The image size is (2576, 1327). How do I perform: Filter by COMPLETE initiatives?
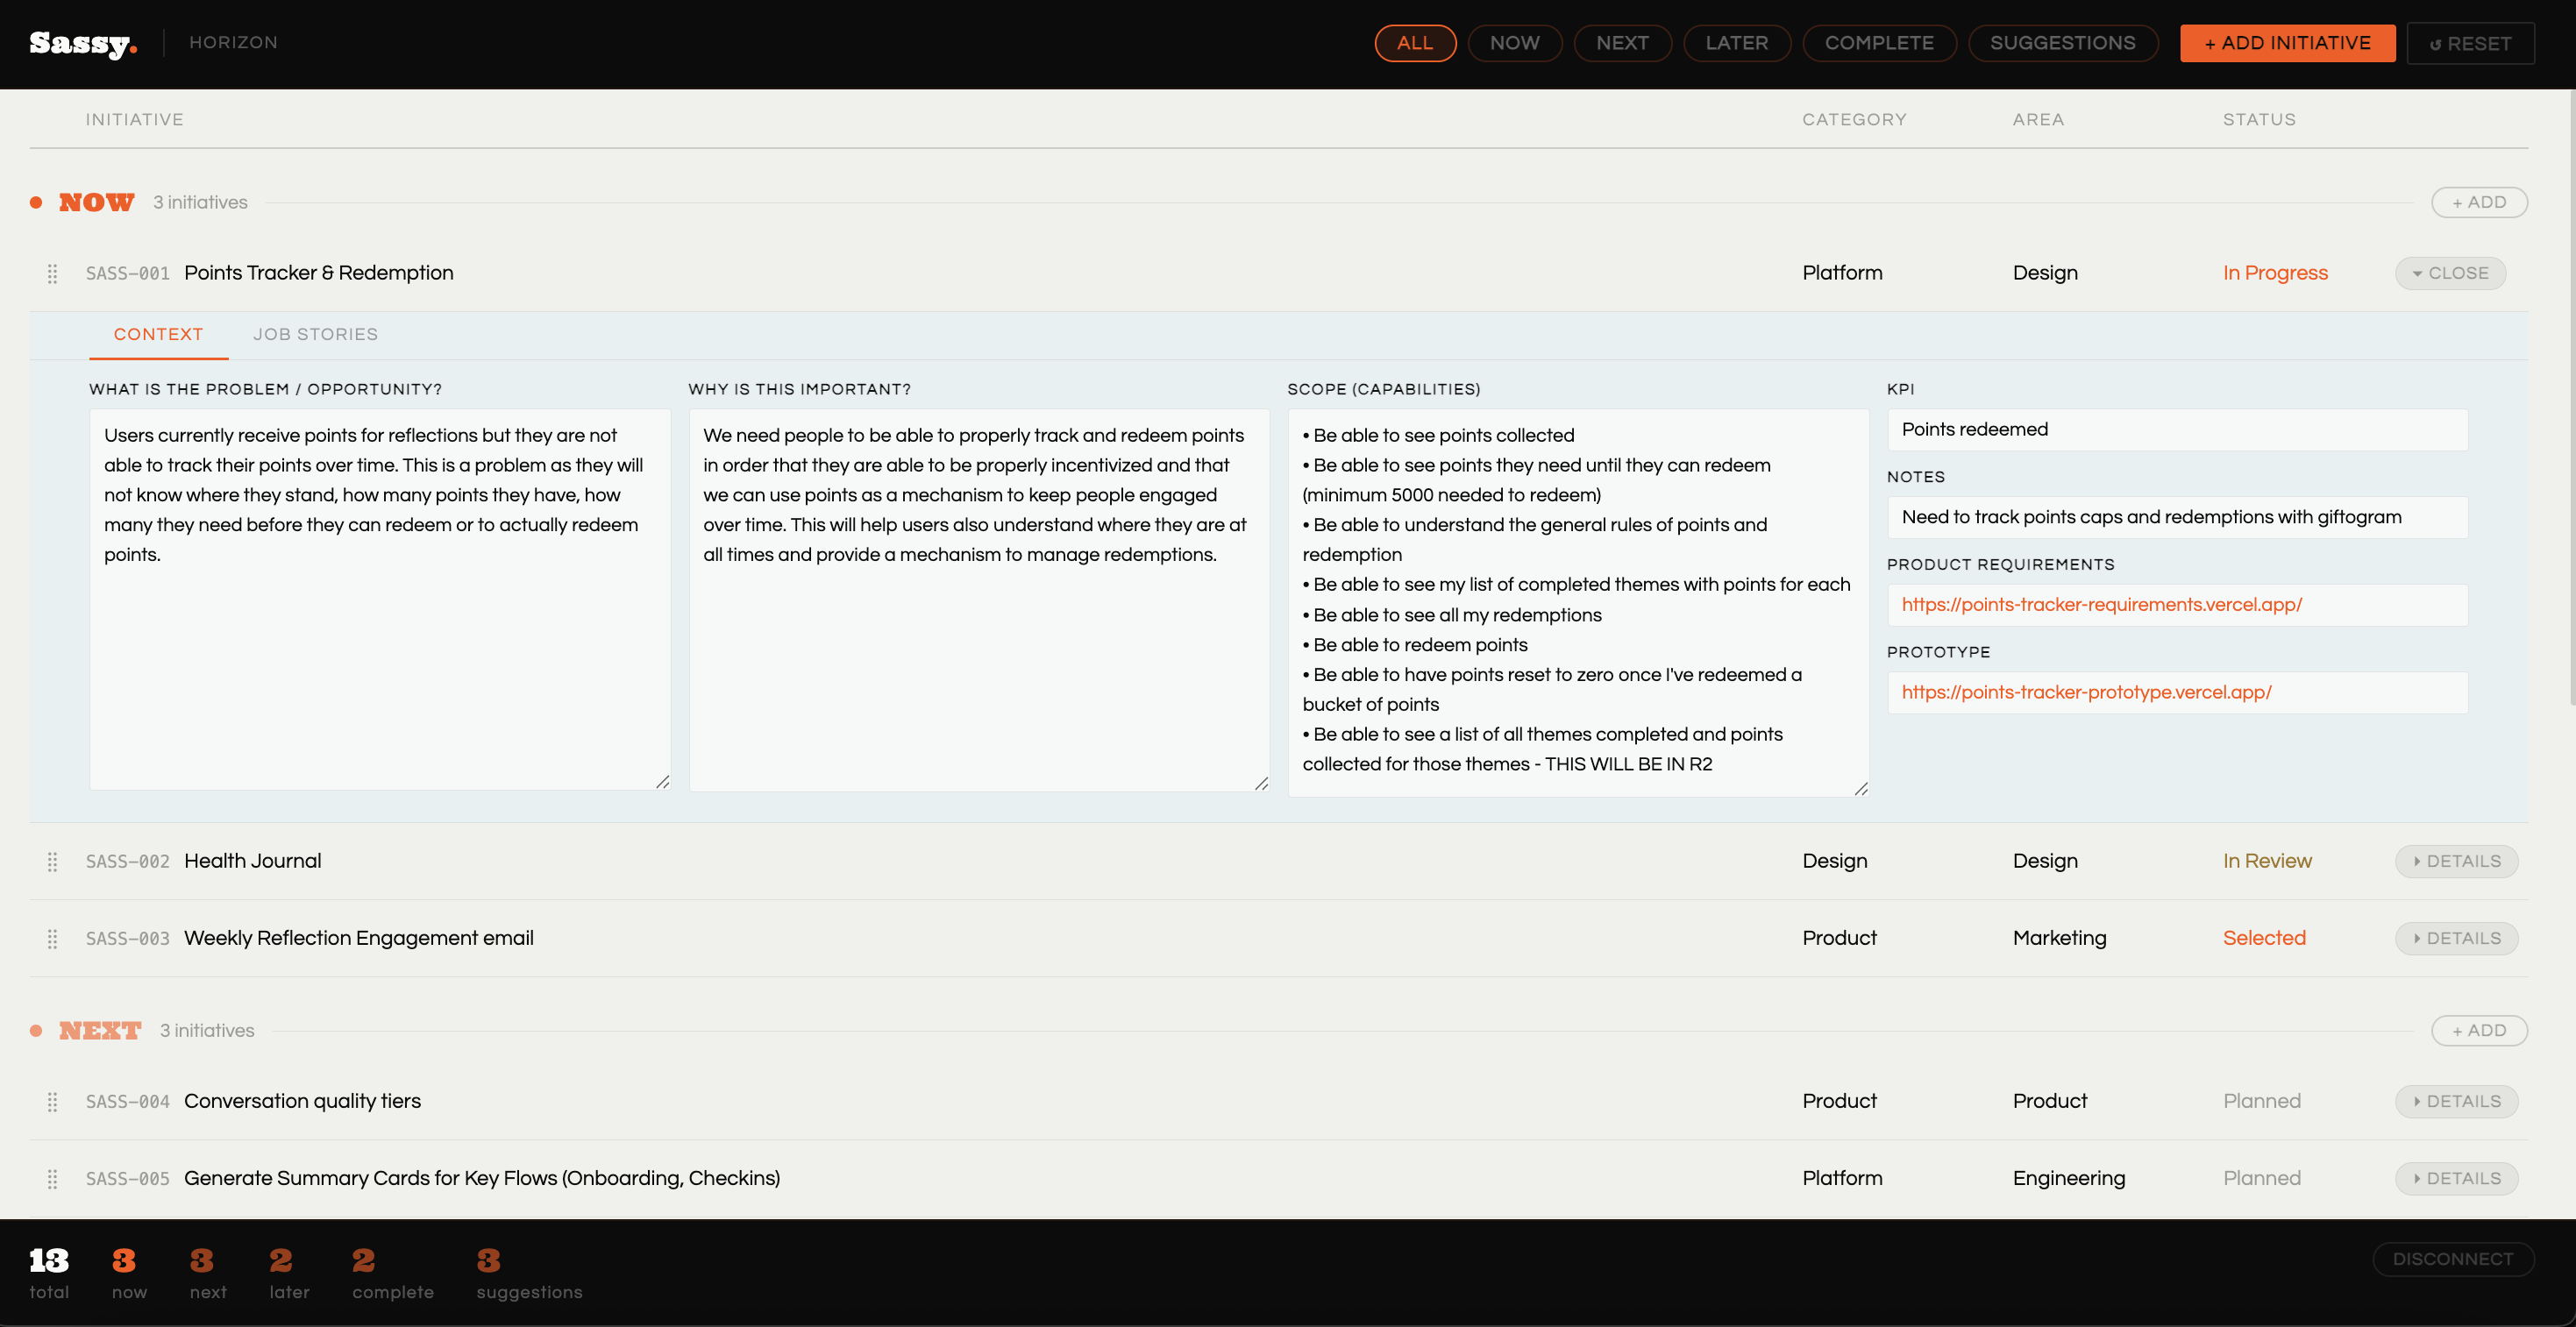pos(1879,43)
